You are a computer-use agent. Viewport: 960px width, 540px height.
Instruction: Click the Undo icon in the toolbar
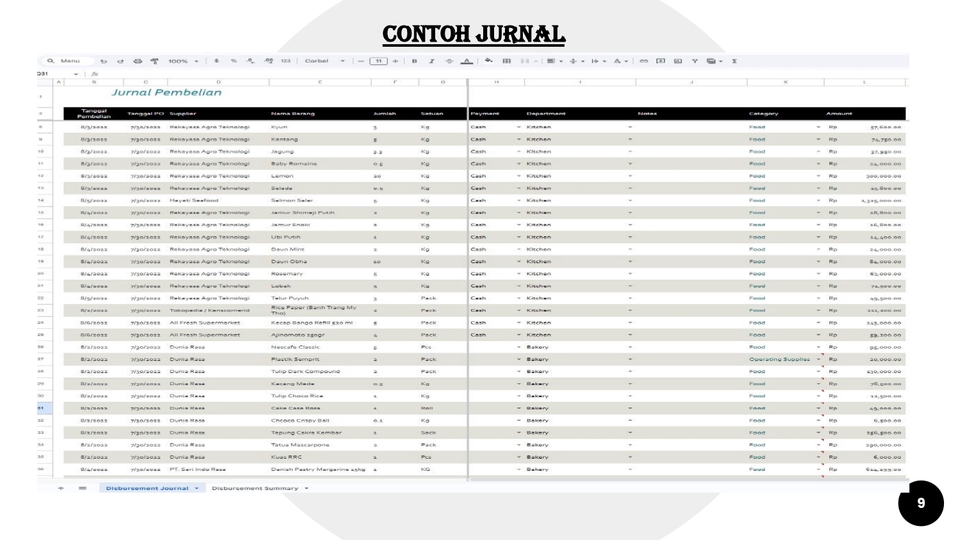coord(103,61)
